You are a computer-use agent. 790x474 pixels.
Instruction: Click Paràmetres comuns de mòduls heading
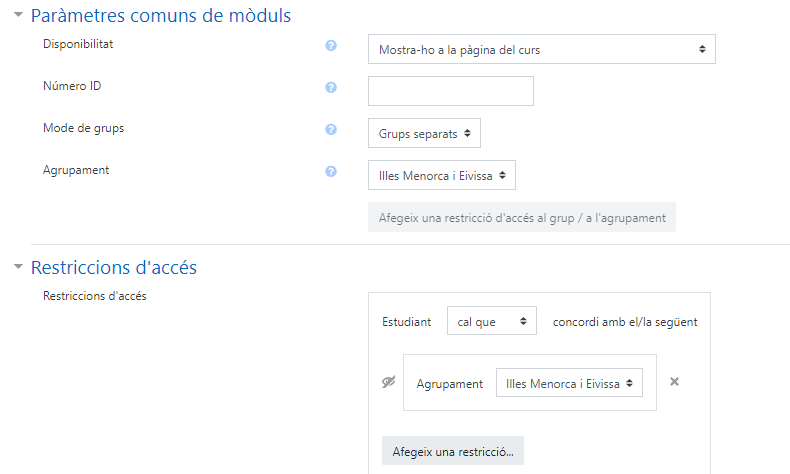[161, 16]
